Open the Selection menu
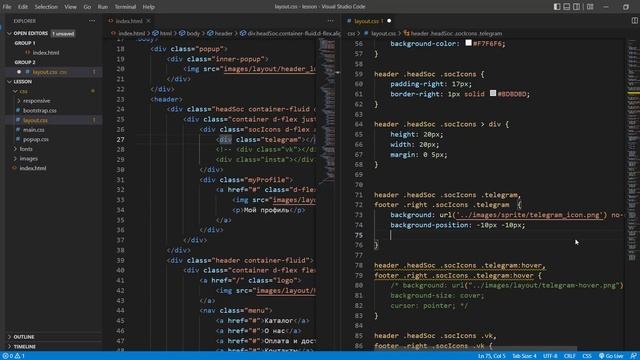 point(46,7)
